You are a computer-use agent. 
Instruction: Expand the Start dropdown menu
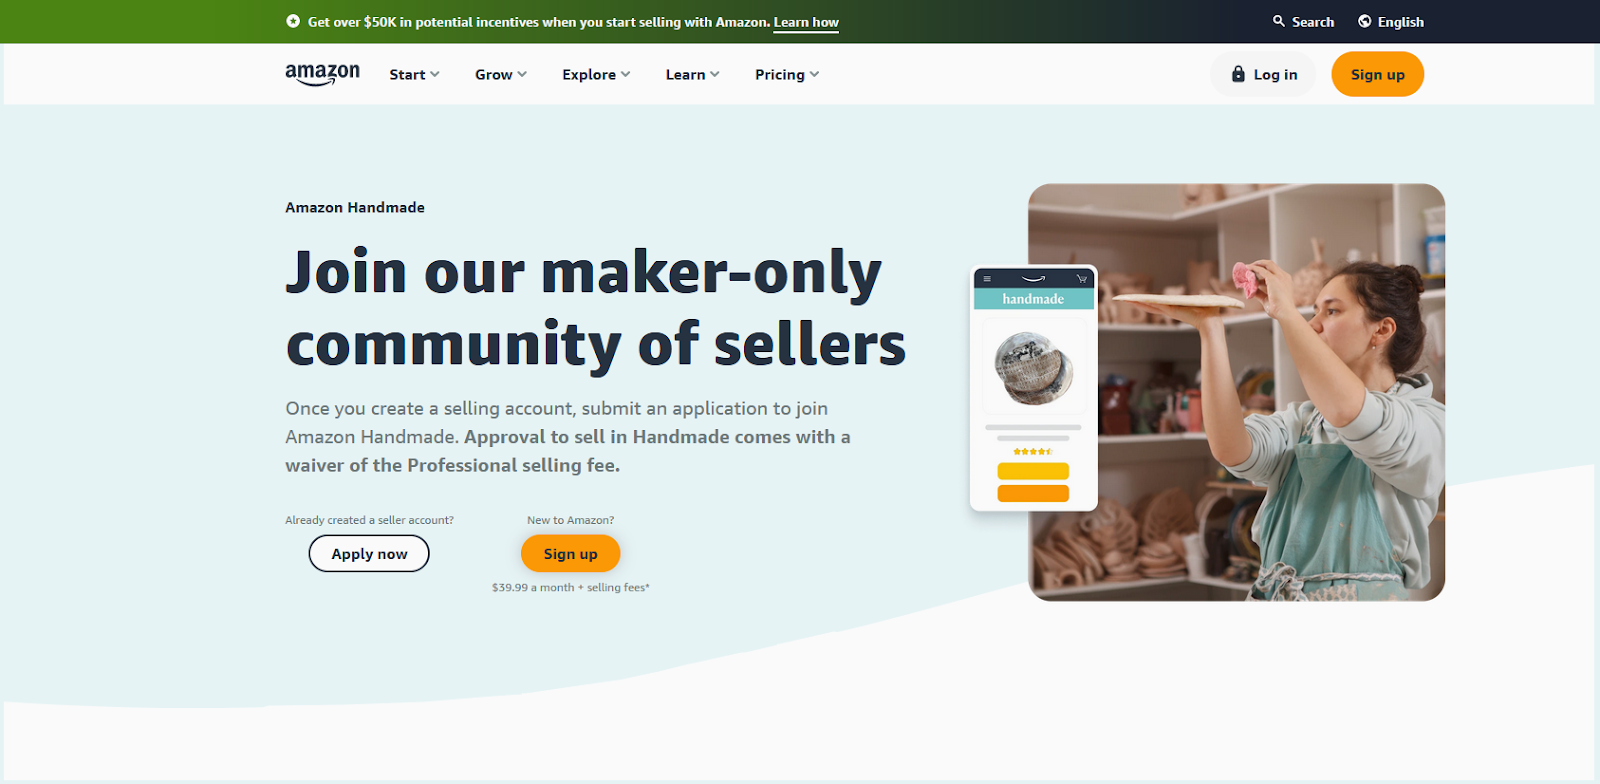[414, 74]
